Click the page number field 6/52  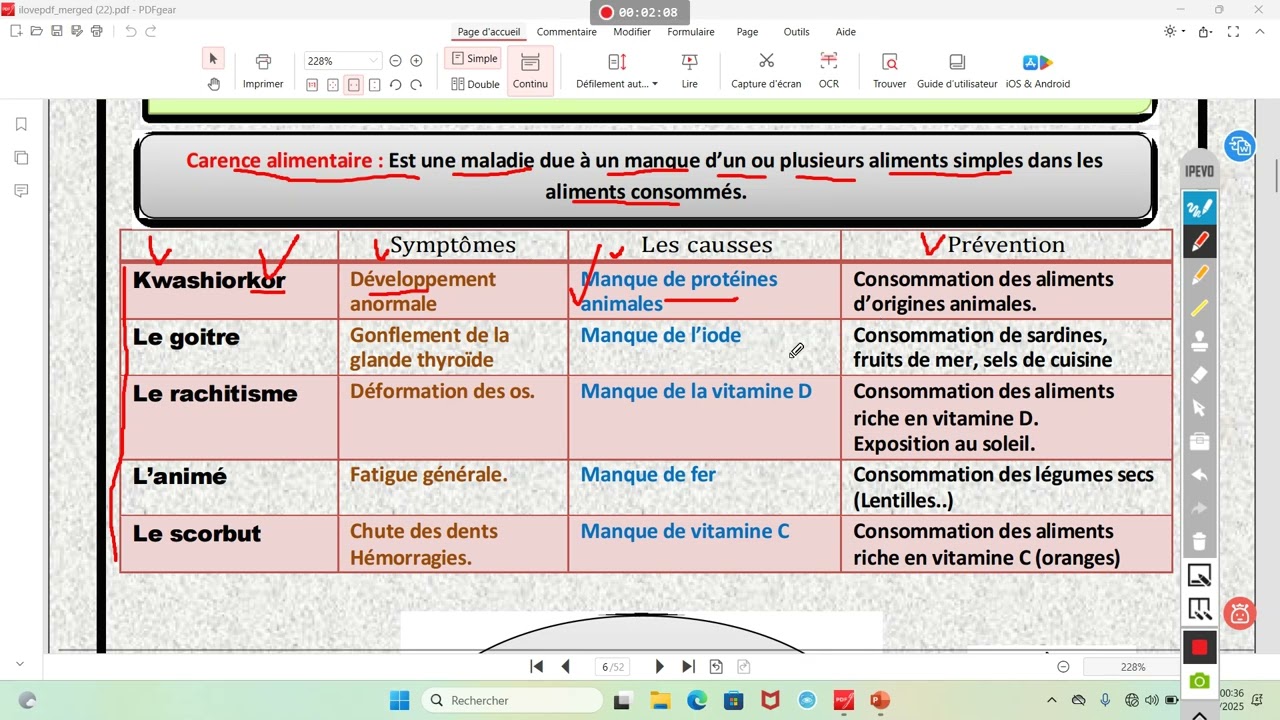612,667
